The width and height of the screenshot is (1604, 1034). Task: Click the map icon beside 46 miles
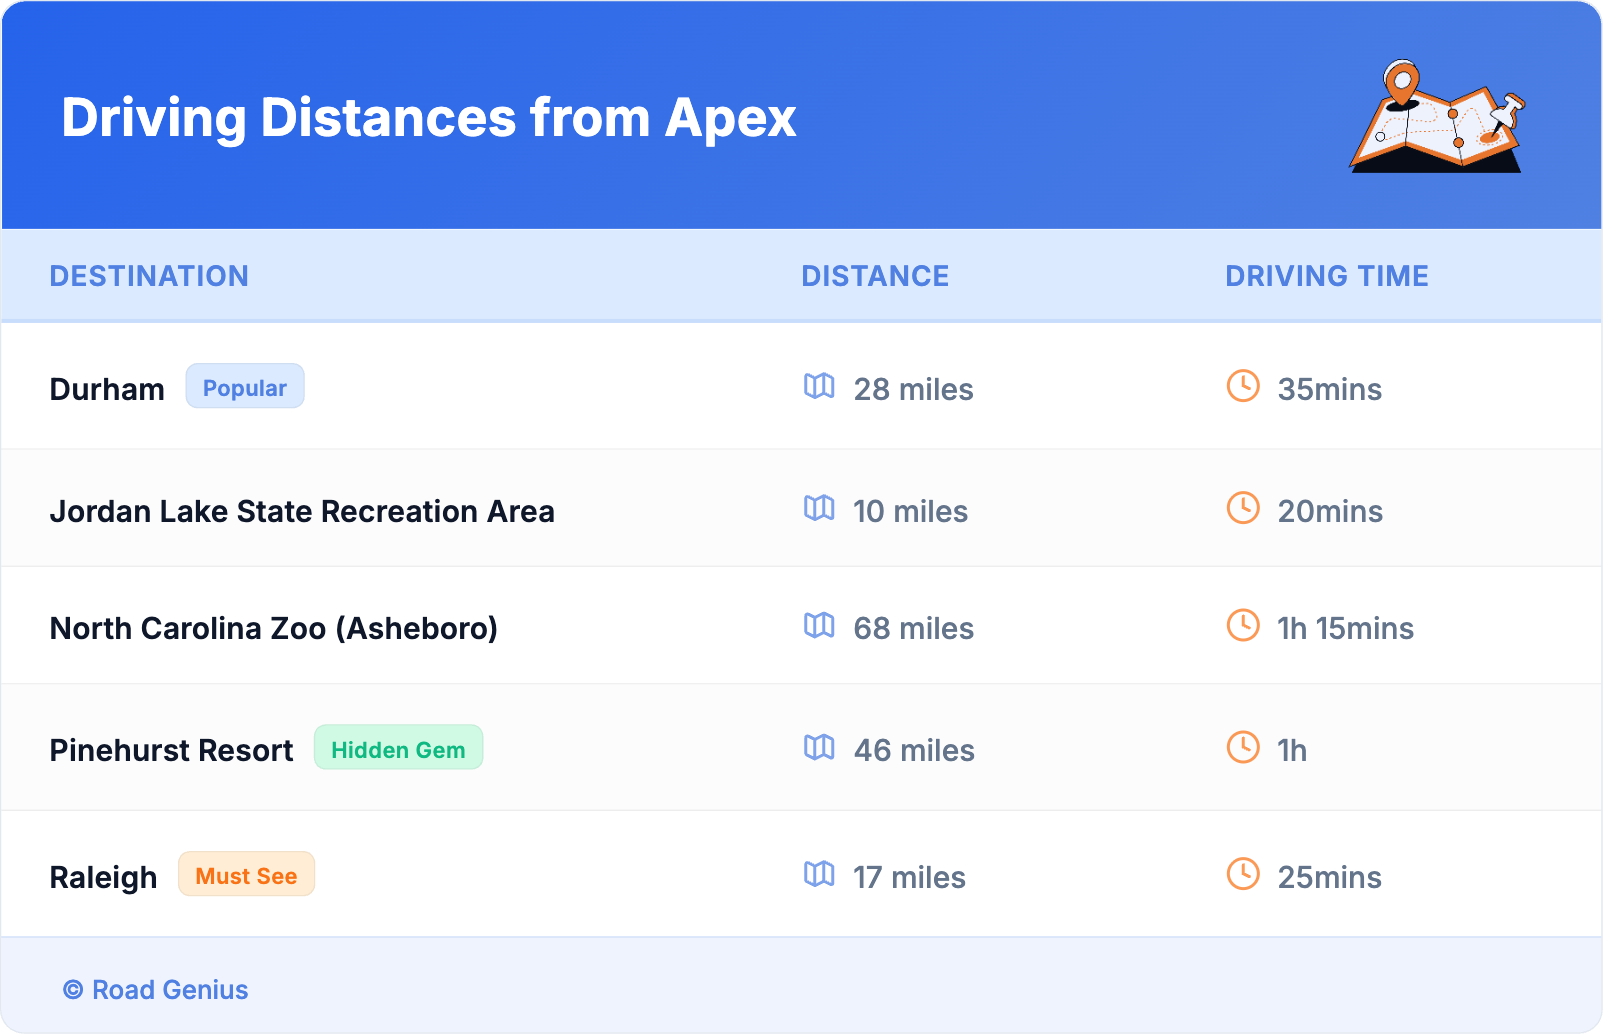coord(819,747)
